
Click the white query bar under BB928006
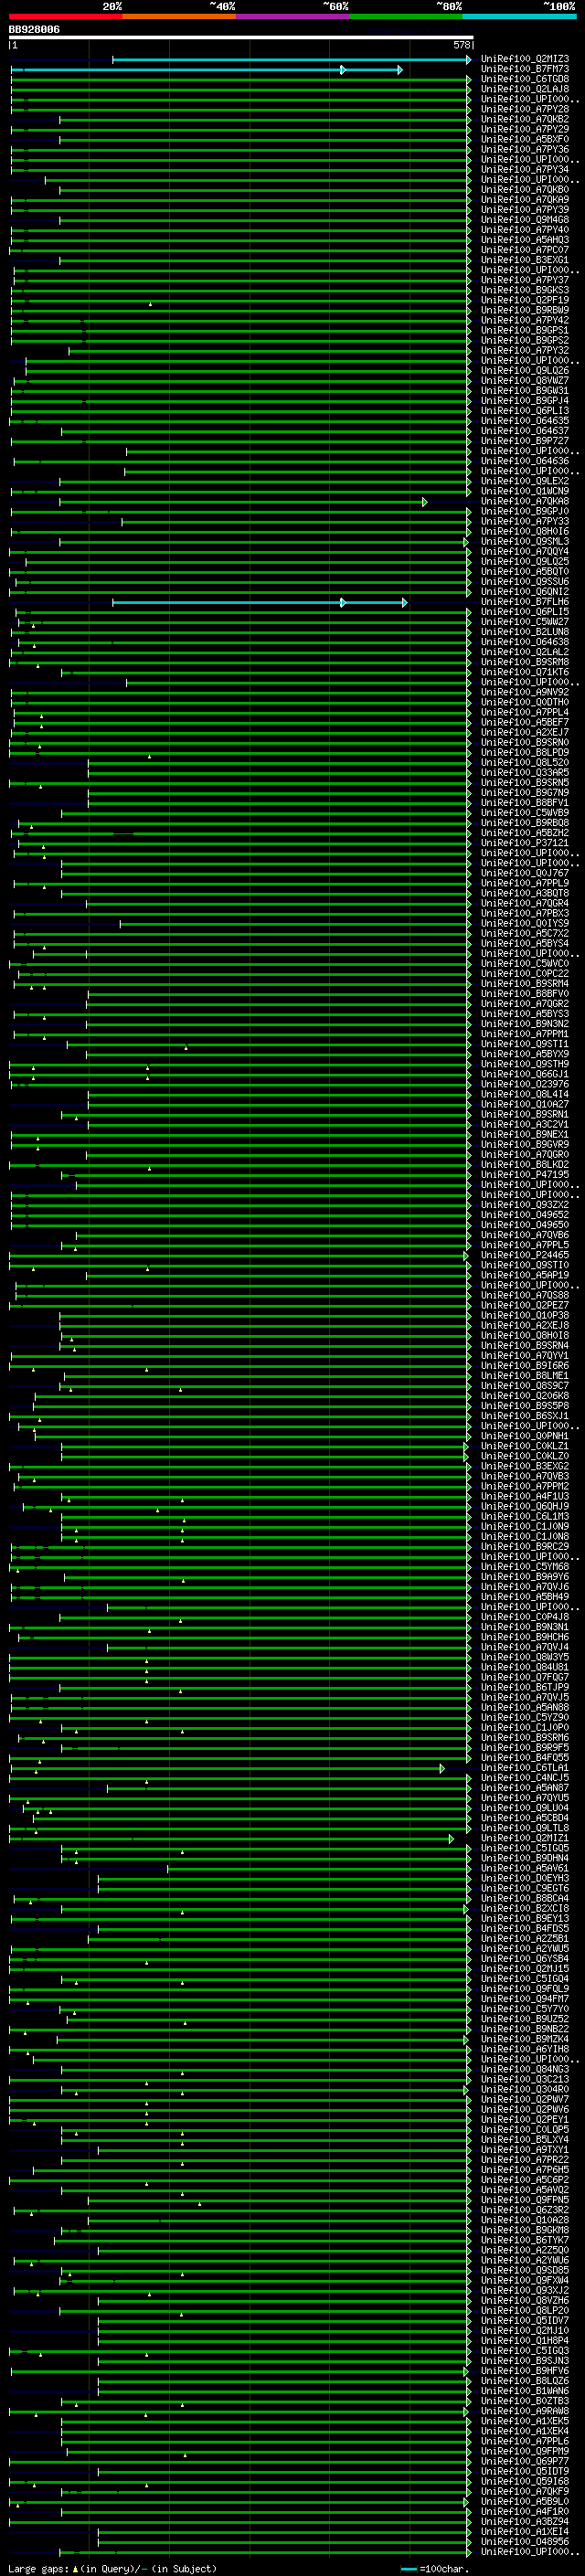[x=241, y=38]
